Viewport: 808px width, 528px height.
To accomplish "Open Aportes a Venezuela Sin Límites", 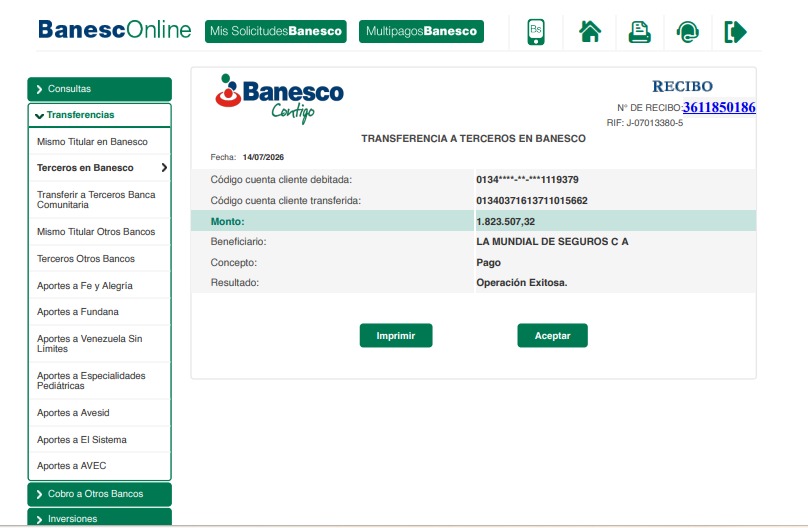I will click(99, 344).
